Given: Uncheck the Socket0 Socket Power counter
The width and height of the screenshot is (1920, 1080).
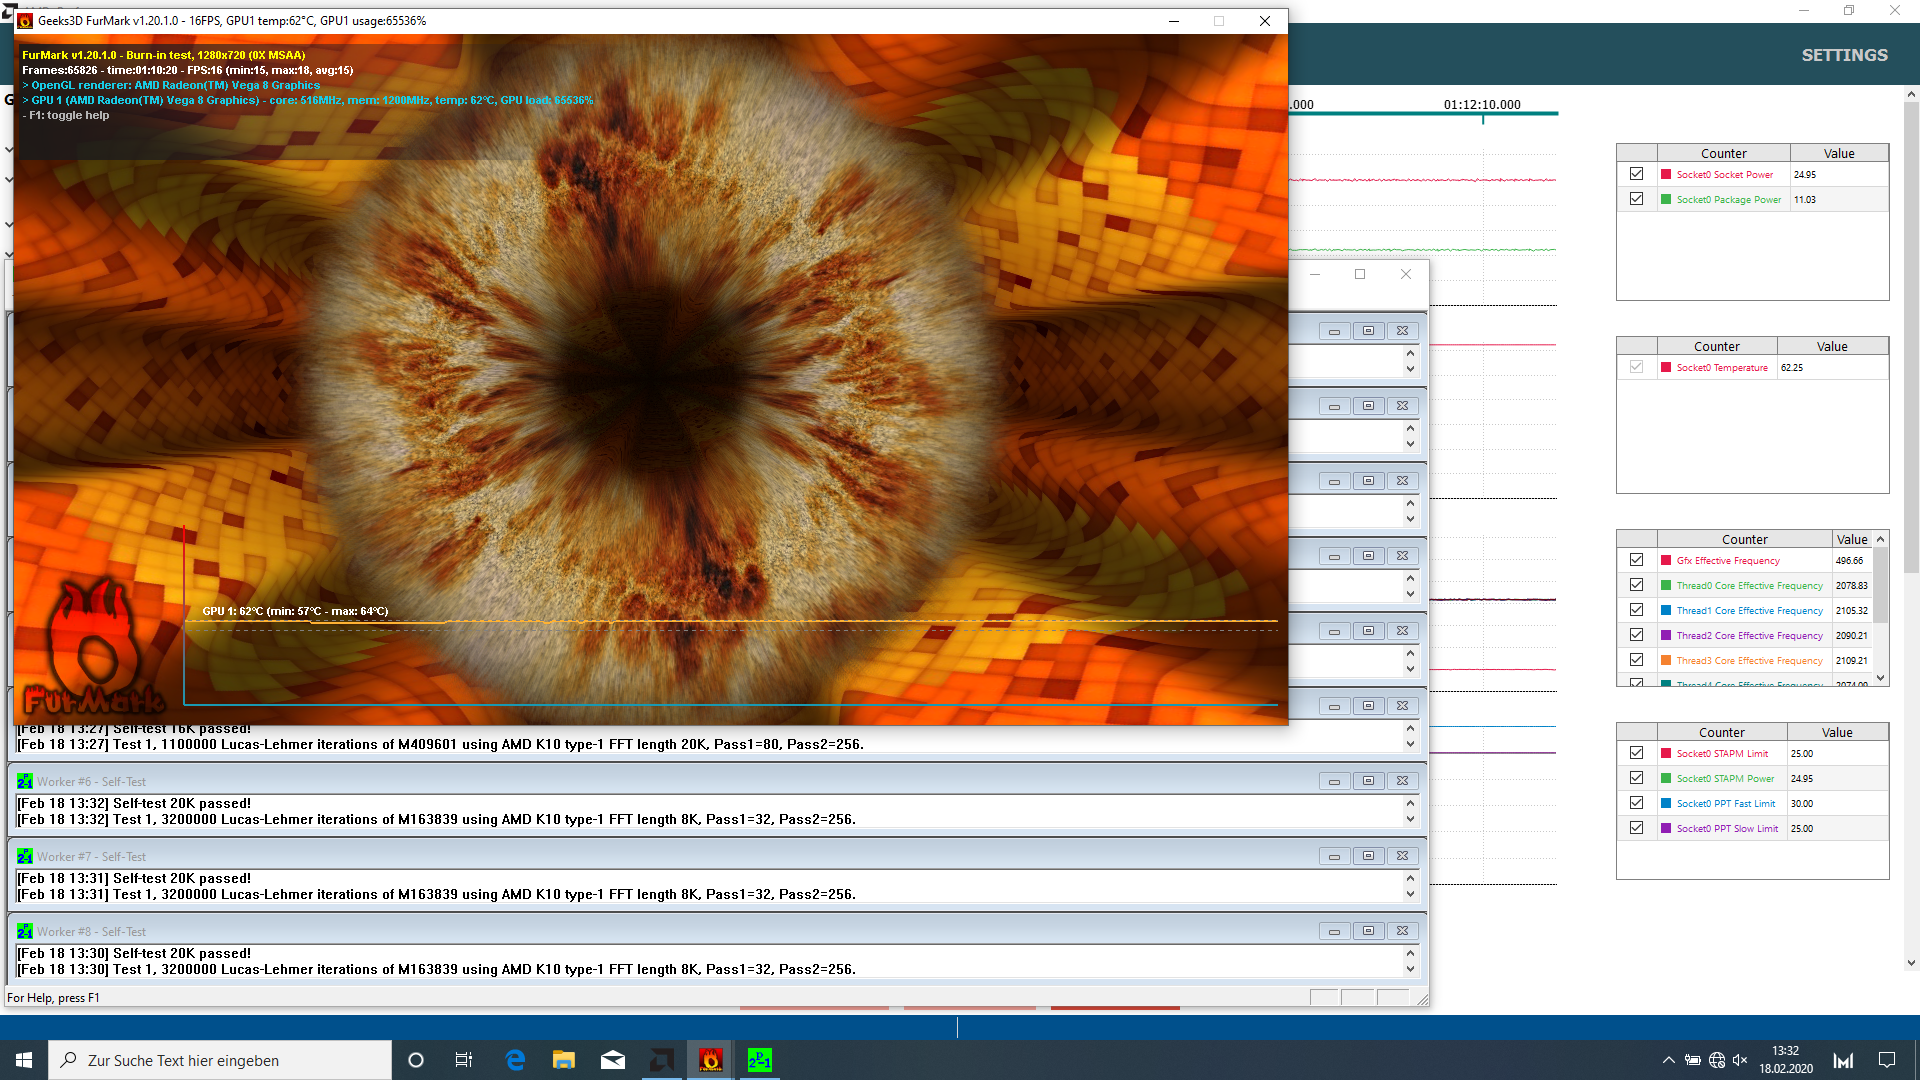Looking at the screenshot, I should pyautogui.click(x=1636, y=174).
